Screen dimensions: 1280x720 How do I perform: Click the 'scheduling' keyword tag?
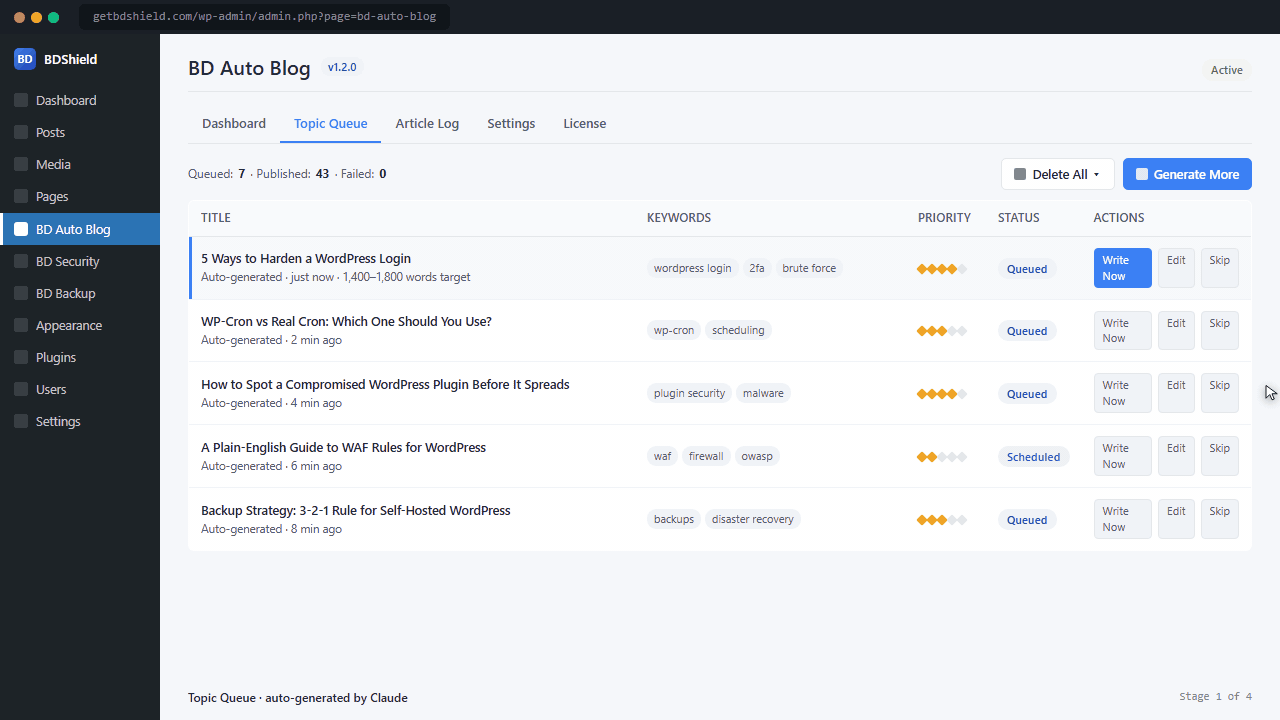(738, 330)
